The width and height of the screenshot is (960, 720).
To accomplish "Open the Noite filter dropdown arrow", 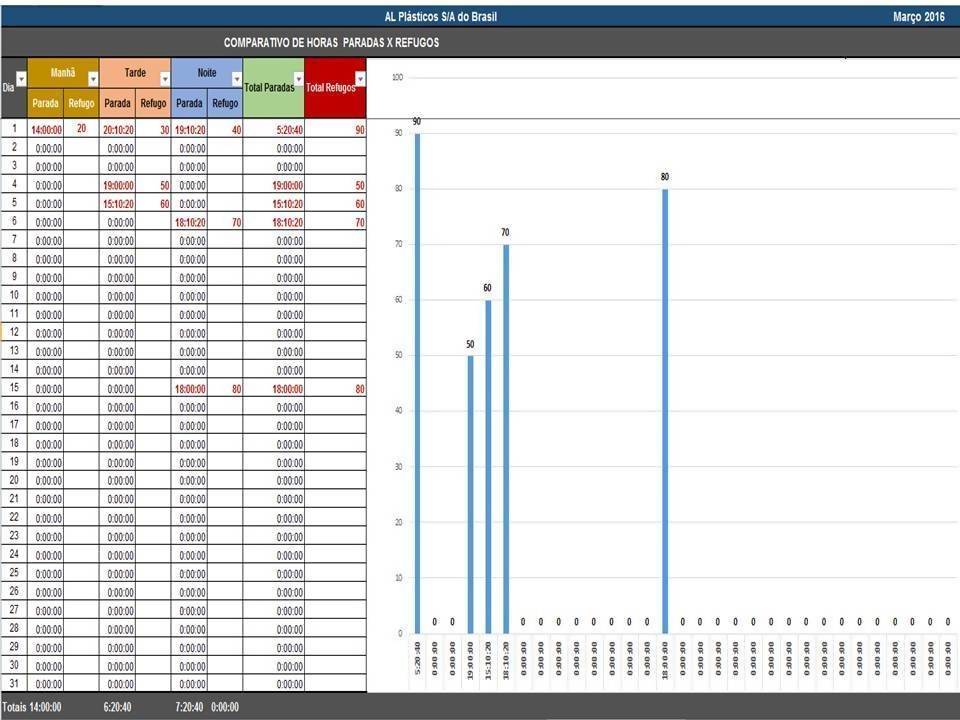I will click(x=237, y=79).
